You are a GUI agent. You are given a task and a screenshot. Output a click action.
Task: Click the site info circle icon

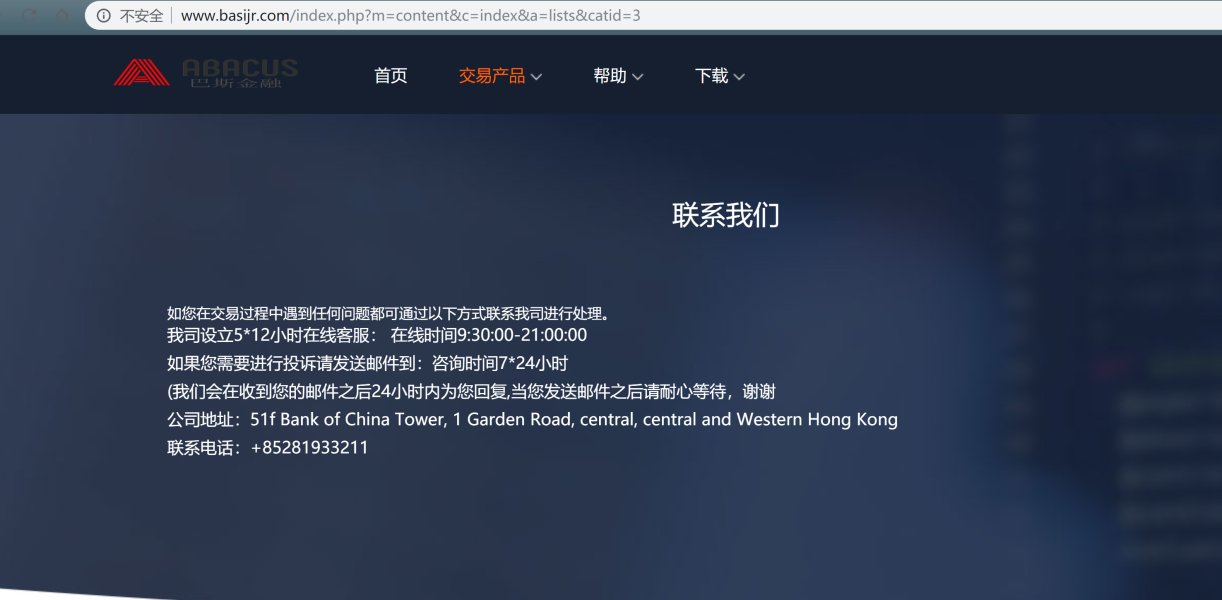tap(104, 15)
